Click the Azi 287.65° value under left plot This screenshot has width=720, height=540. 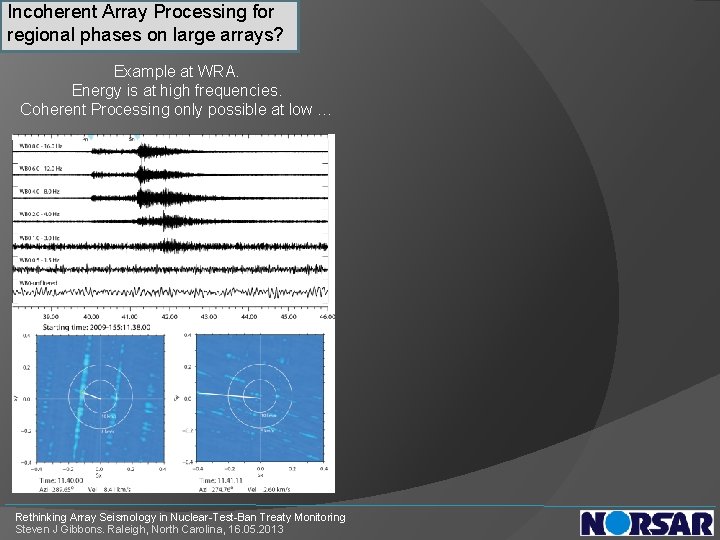(x=56, y=489)
